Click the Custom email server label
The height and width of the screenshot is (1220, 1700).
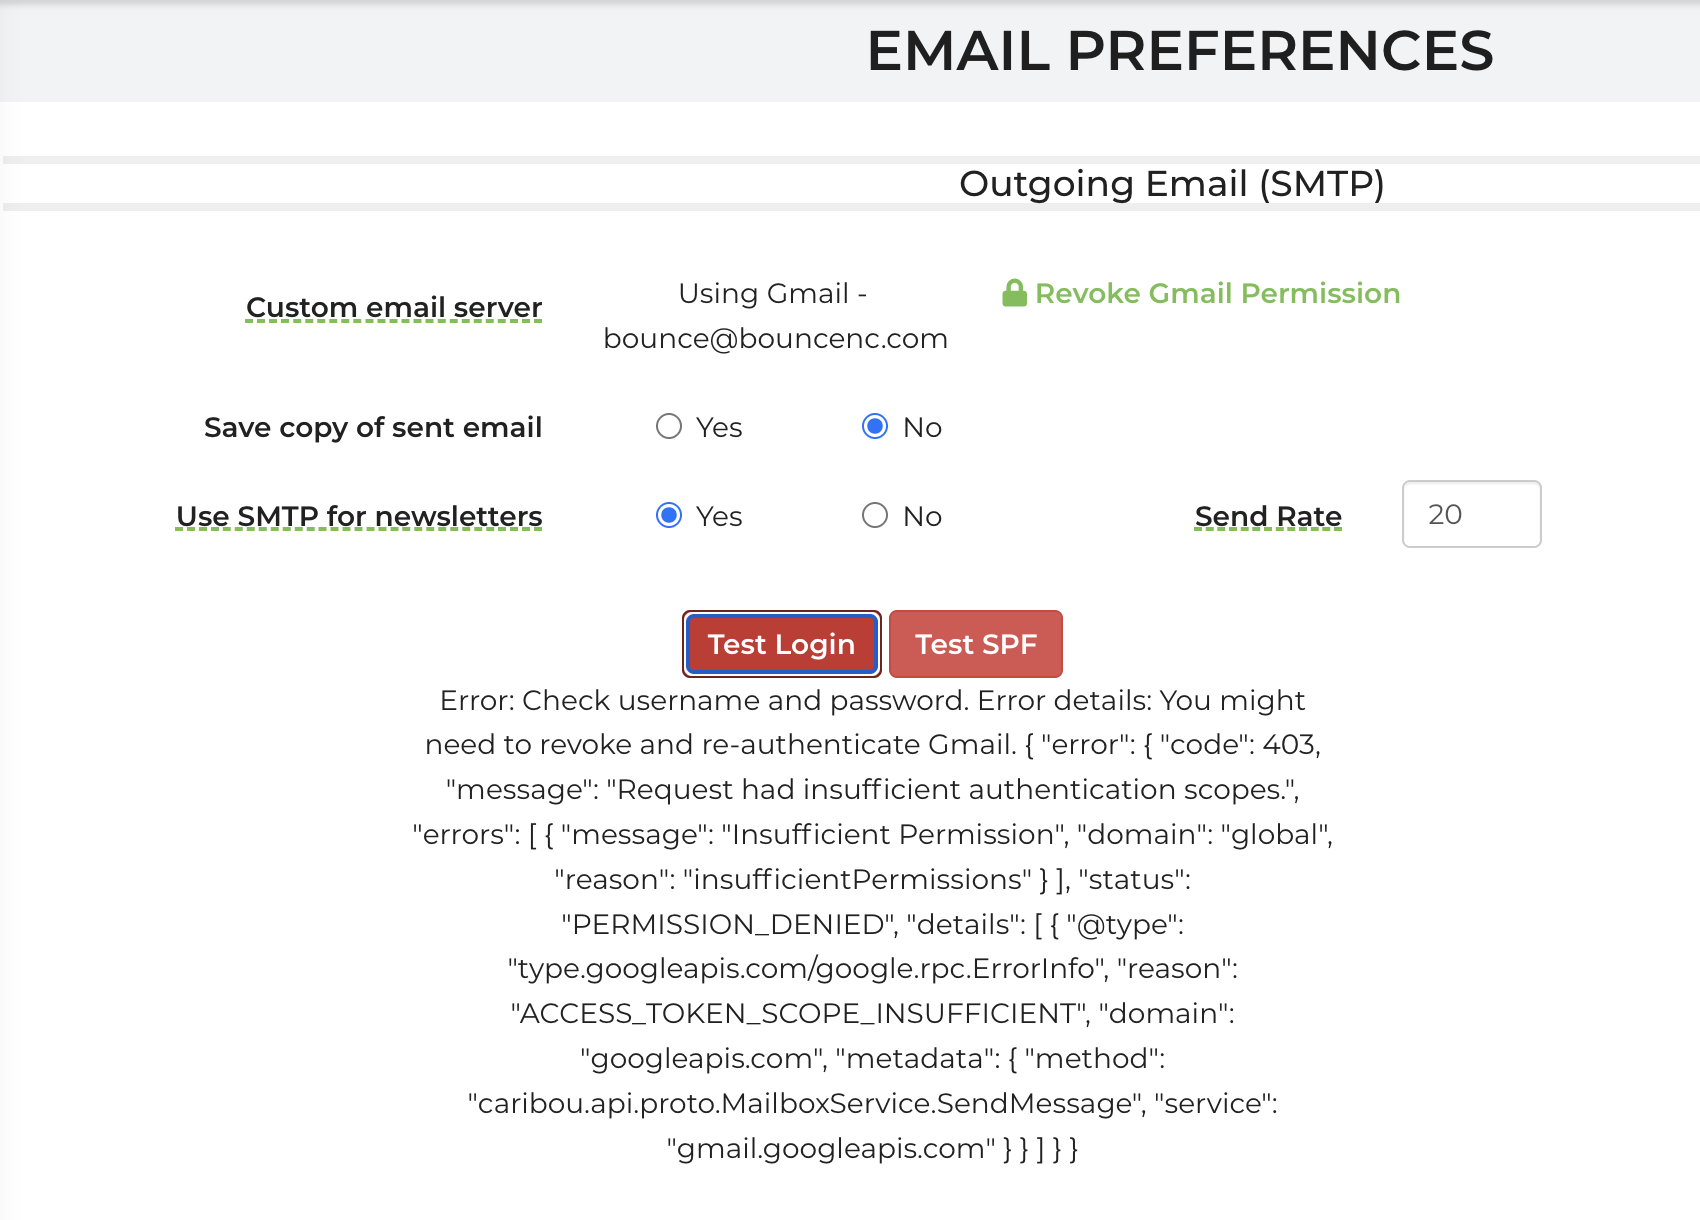tap(394, 307)
